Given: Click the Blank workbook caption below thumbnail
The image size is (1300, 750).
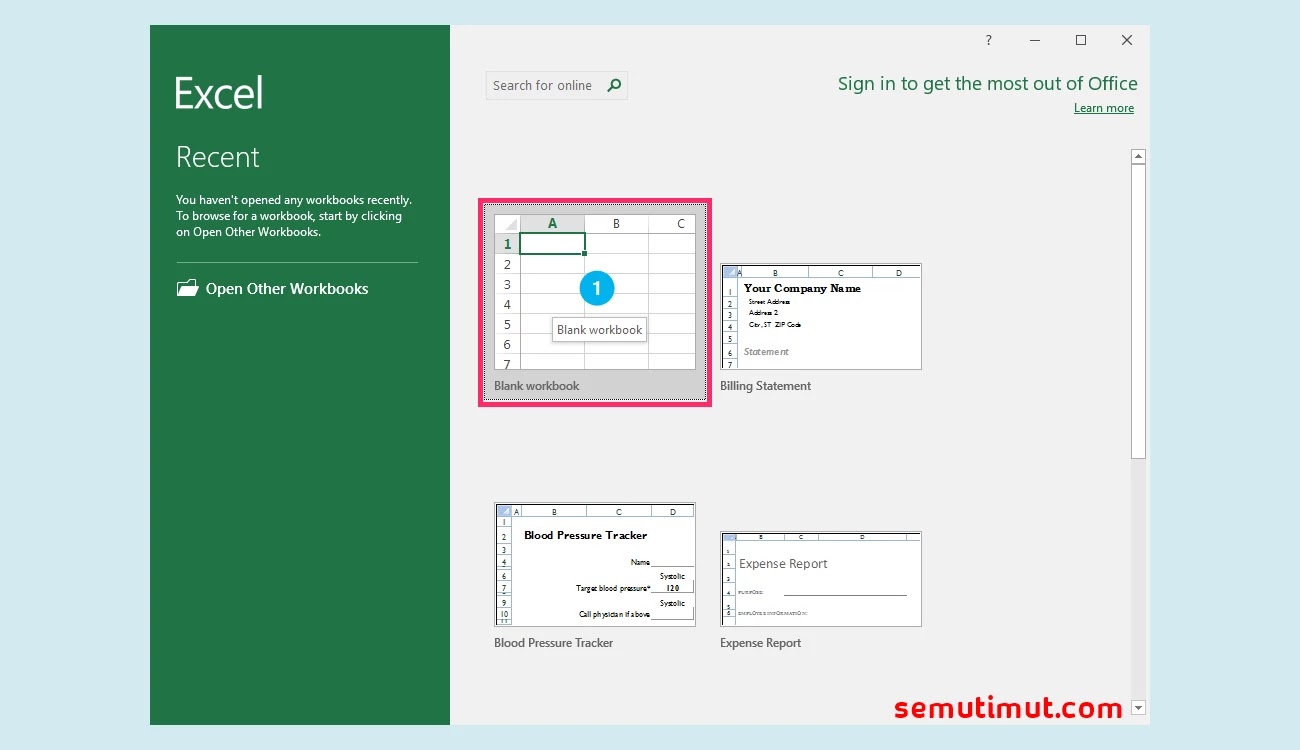Looking at the screenshot, I should click(537, 386).
